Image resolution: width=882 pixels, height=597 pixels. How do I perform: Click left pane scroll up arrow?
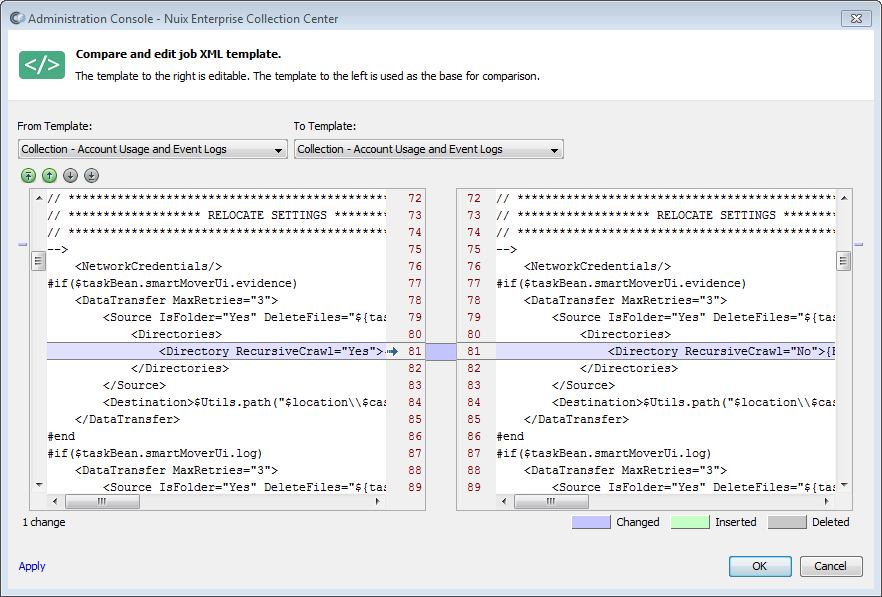click(x=38, y=198)
